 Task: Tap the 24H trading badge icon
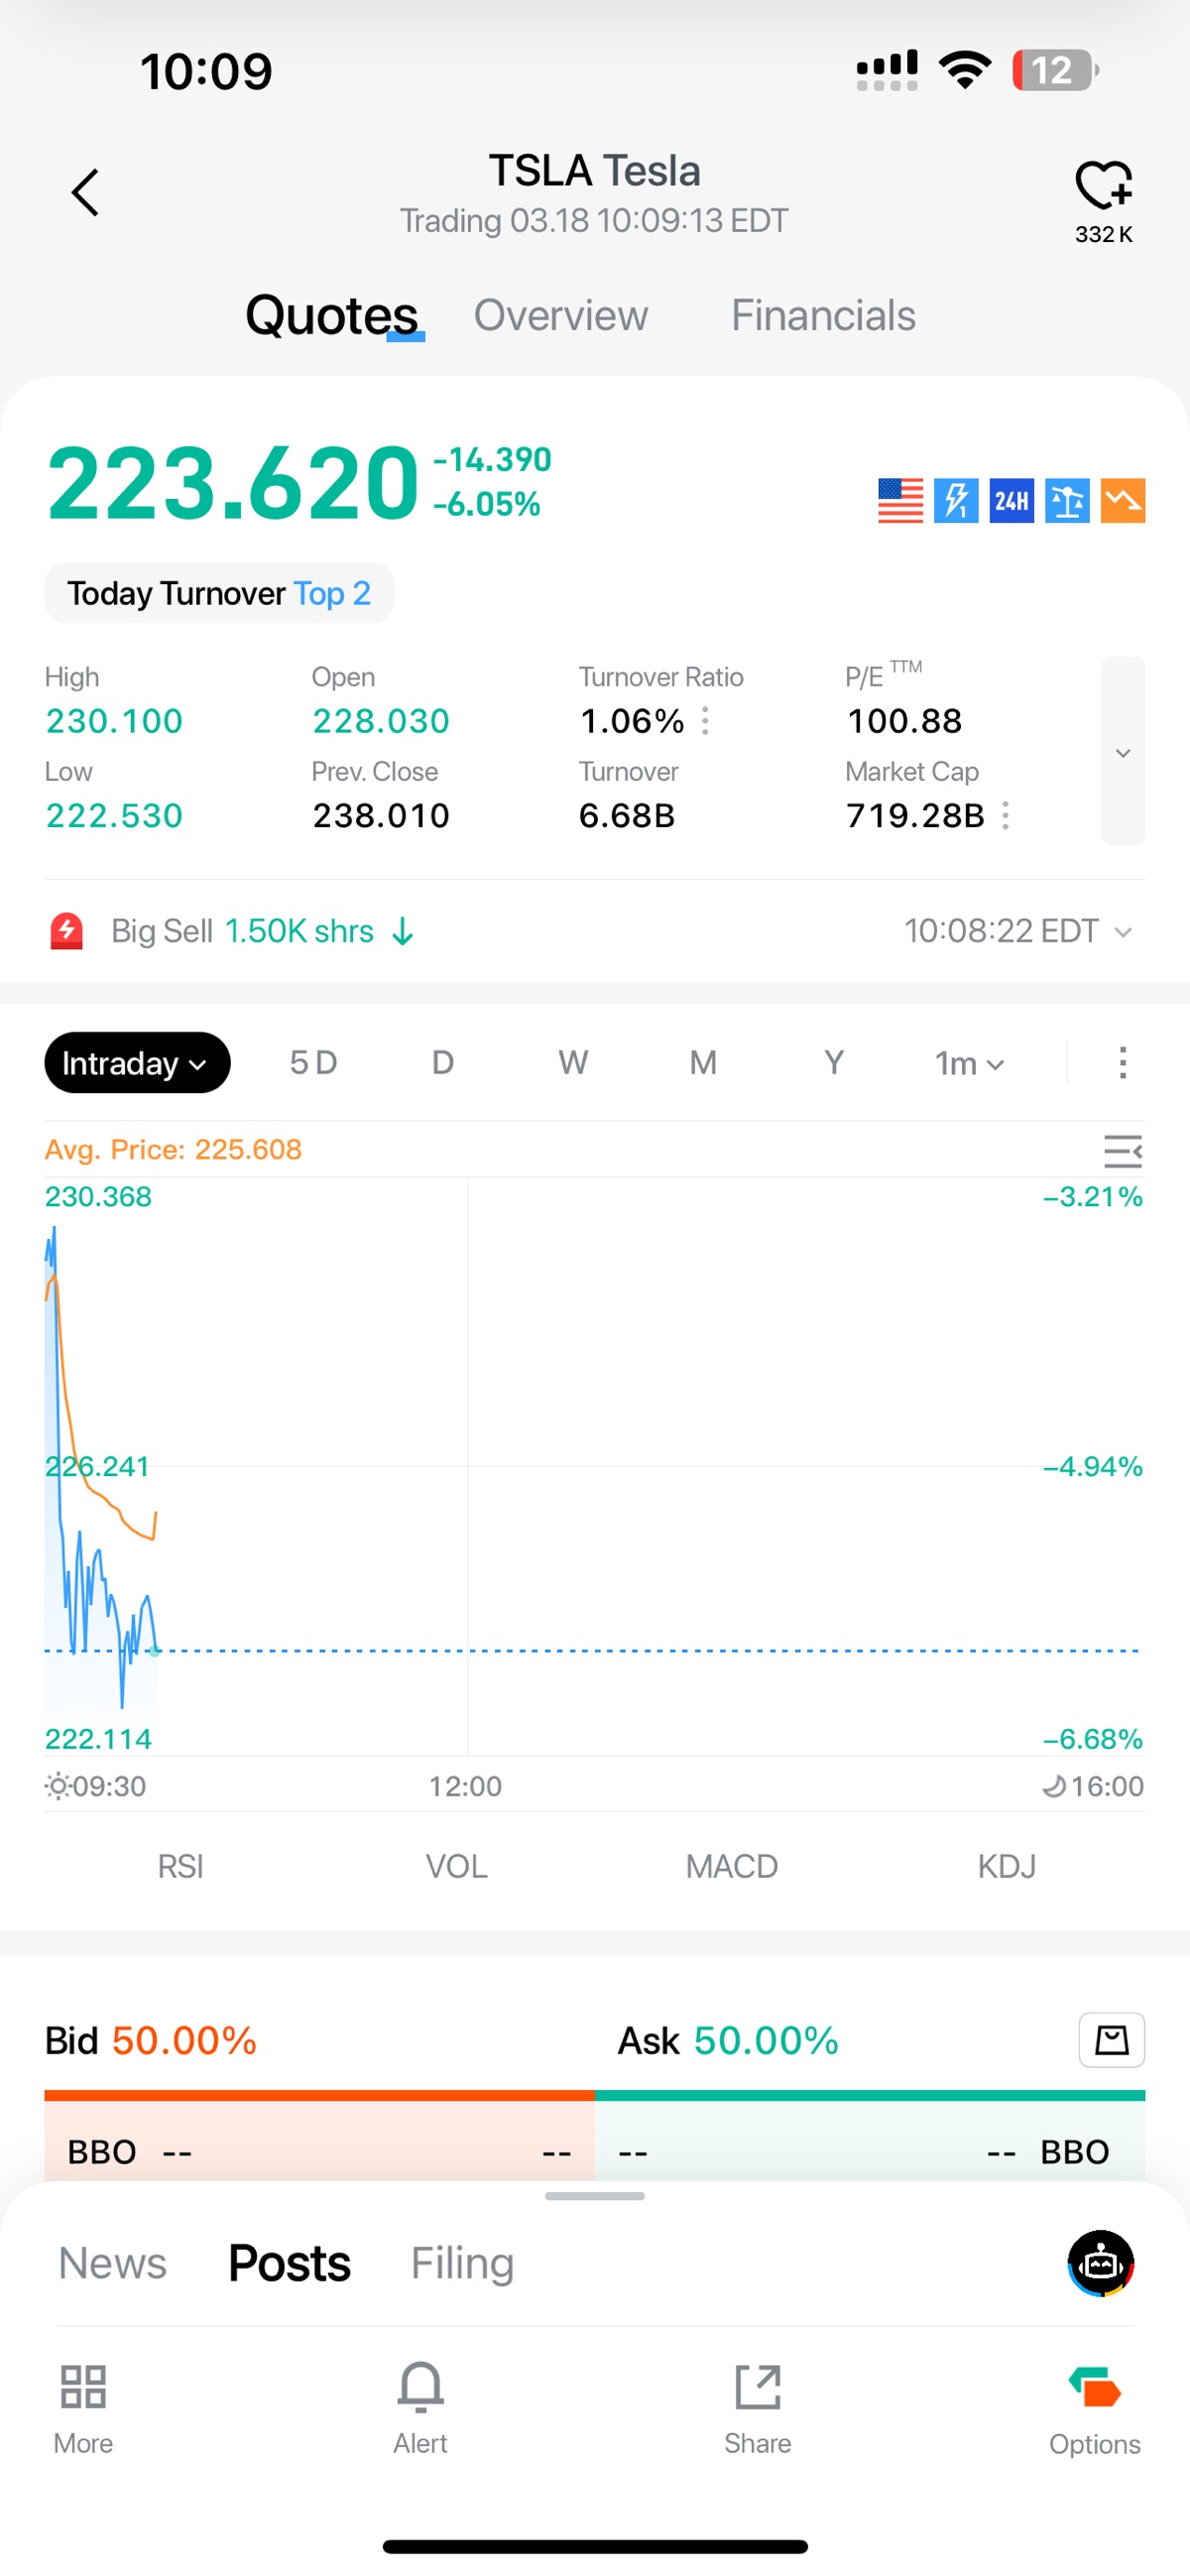(1011, 500)
